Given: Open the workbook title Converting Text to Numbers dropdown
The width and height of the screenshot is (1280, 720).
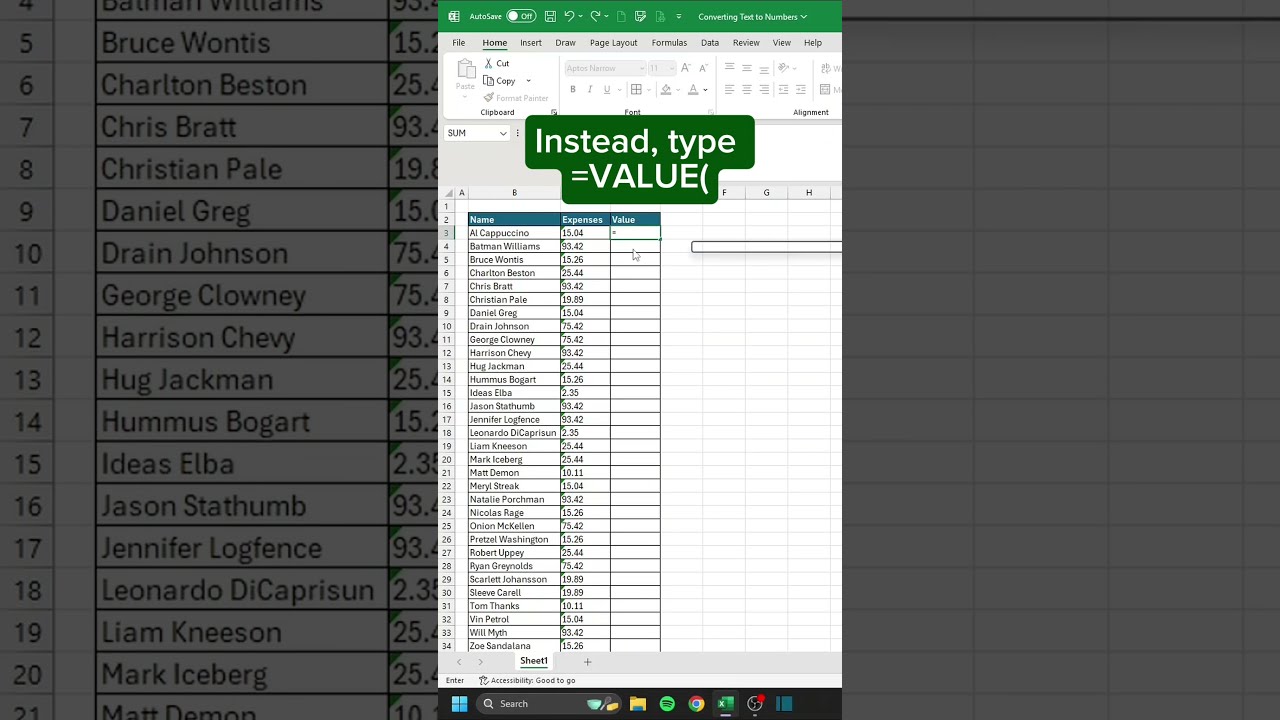Looking at the screenshot, I should click(x=752, y=16).
